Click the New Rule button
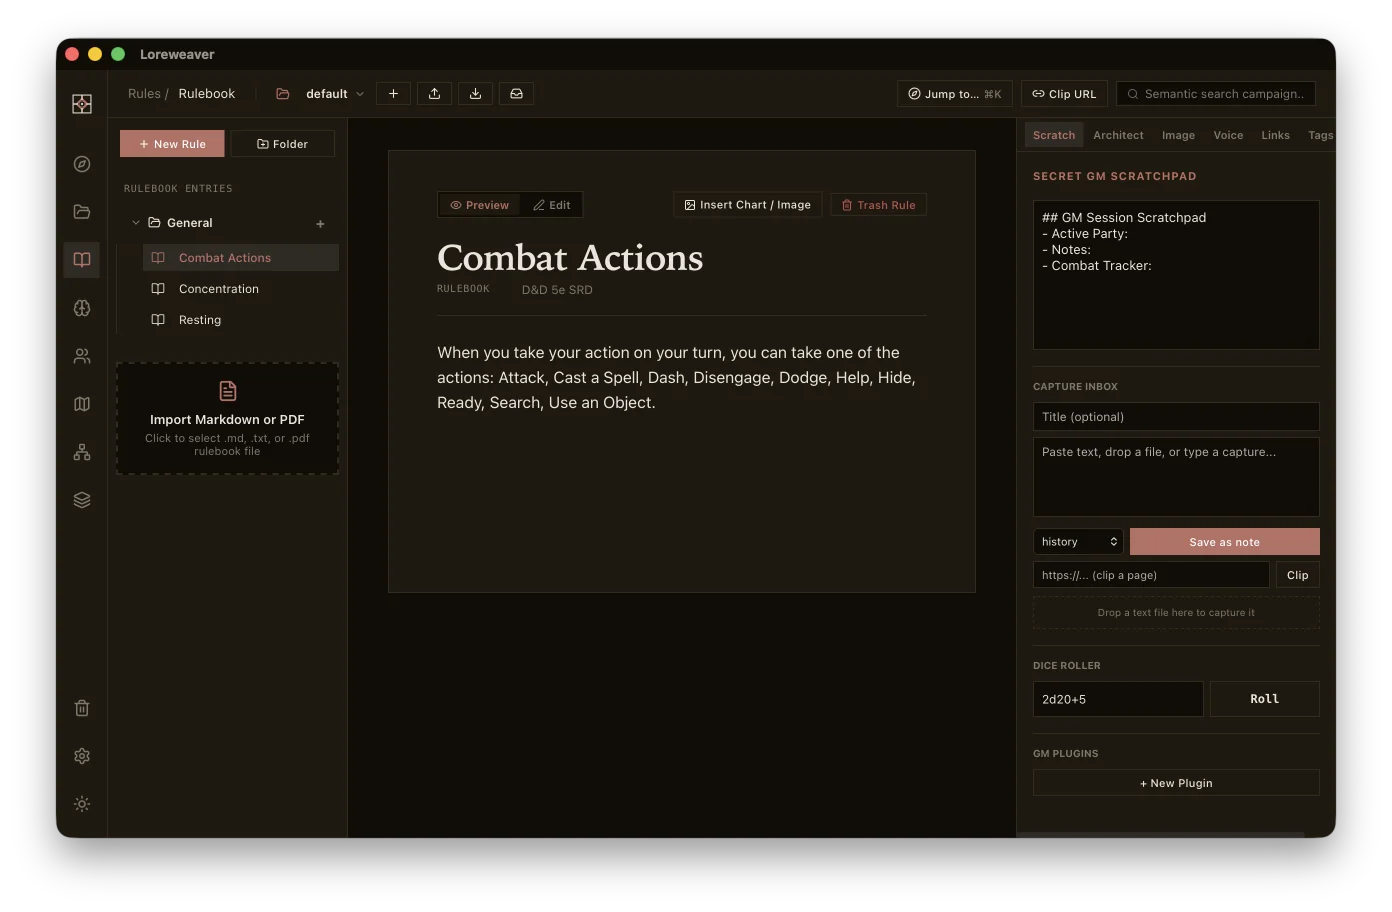Screen dimensions: 1392x912 point(172,144)
